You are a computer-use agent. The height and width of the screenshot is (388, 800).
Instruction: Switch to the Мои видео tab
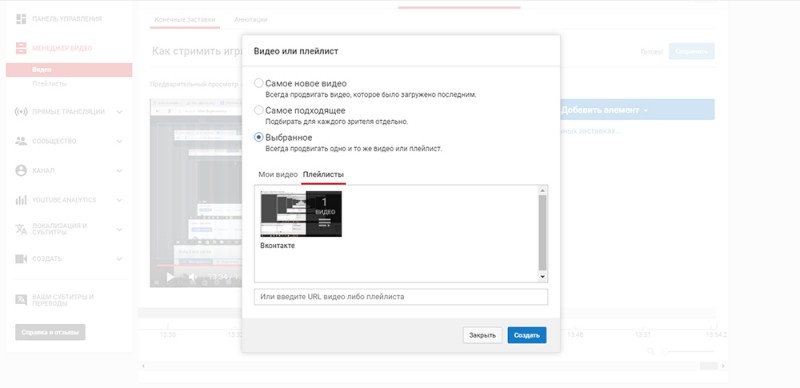pos(278,175)
